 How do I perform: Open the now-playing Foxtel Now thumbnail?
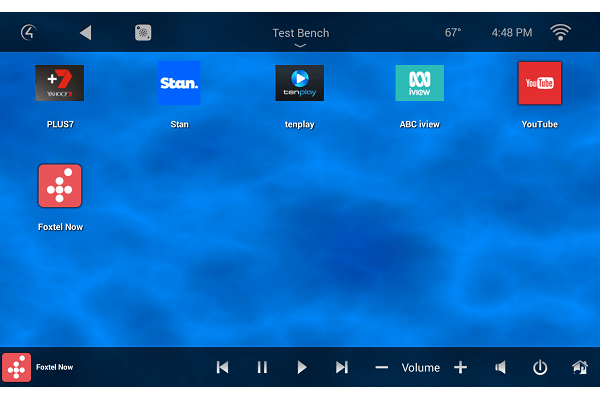coord(16,367)
